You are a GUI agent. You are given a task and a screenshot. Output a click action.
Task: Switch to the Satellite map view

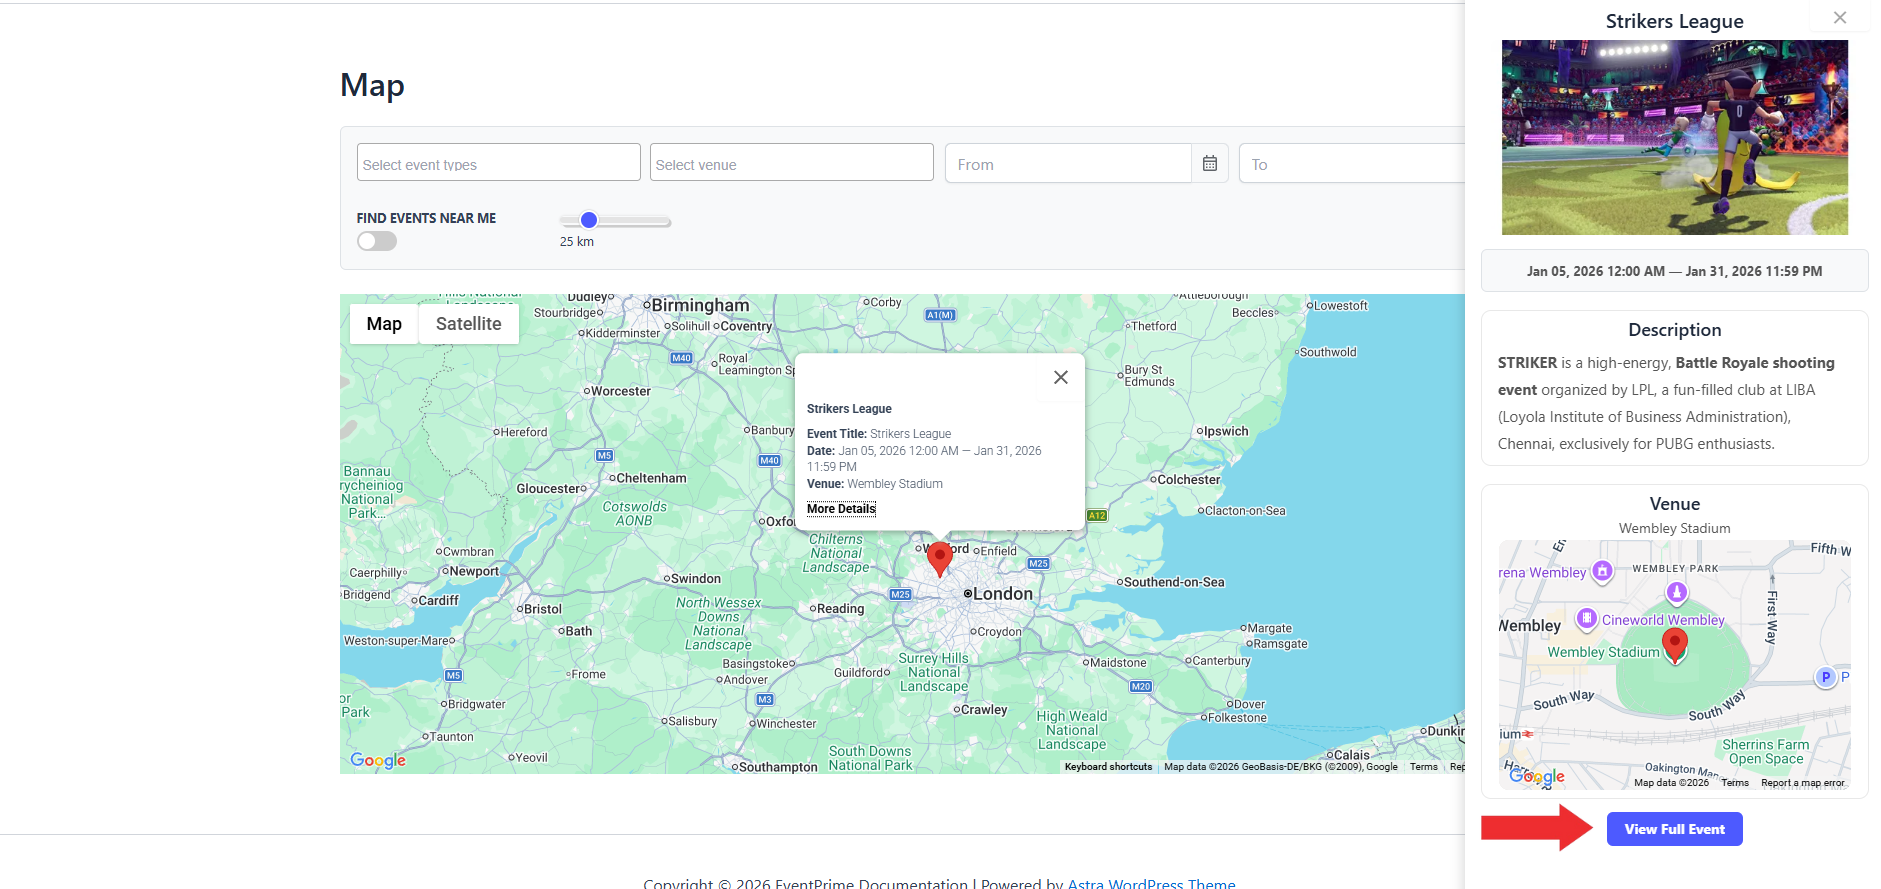tap(468, 324)
